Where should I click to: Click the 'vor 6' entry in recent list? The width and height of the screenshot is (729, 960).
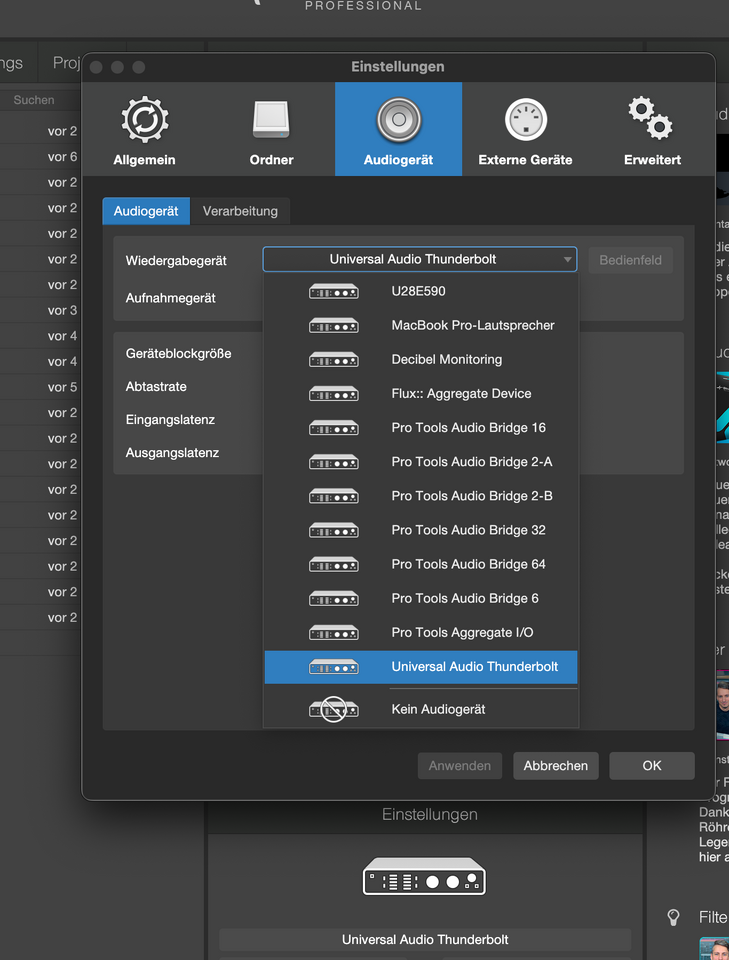click(62, 157)
